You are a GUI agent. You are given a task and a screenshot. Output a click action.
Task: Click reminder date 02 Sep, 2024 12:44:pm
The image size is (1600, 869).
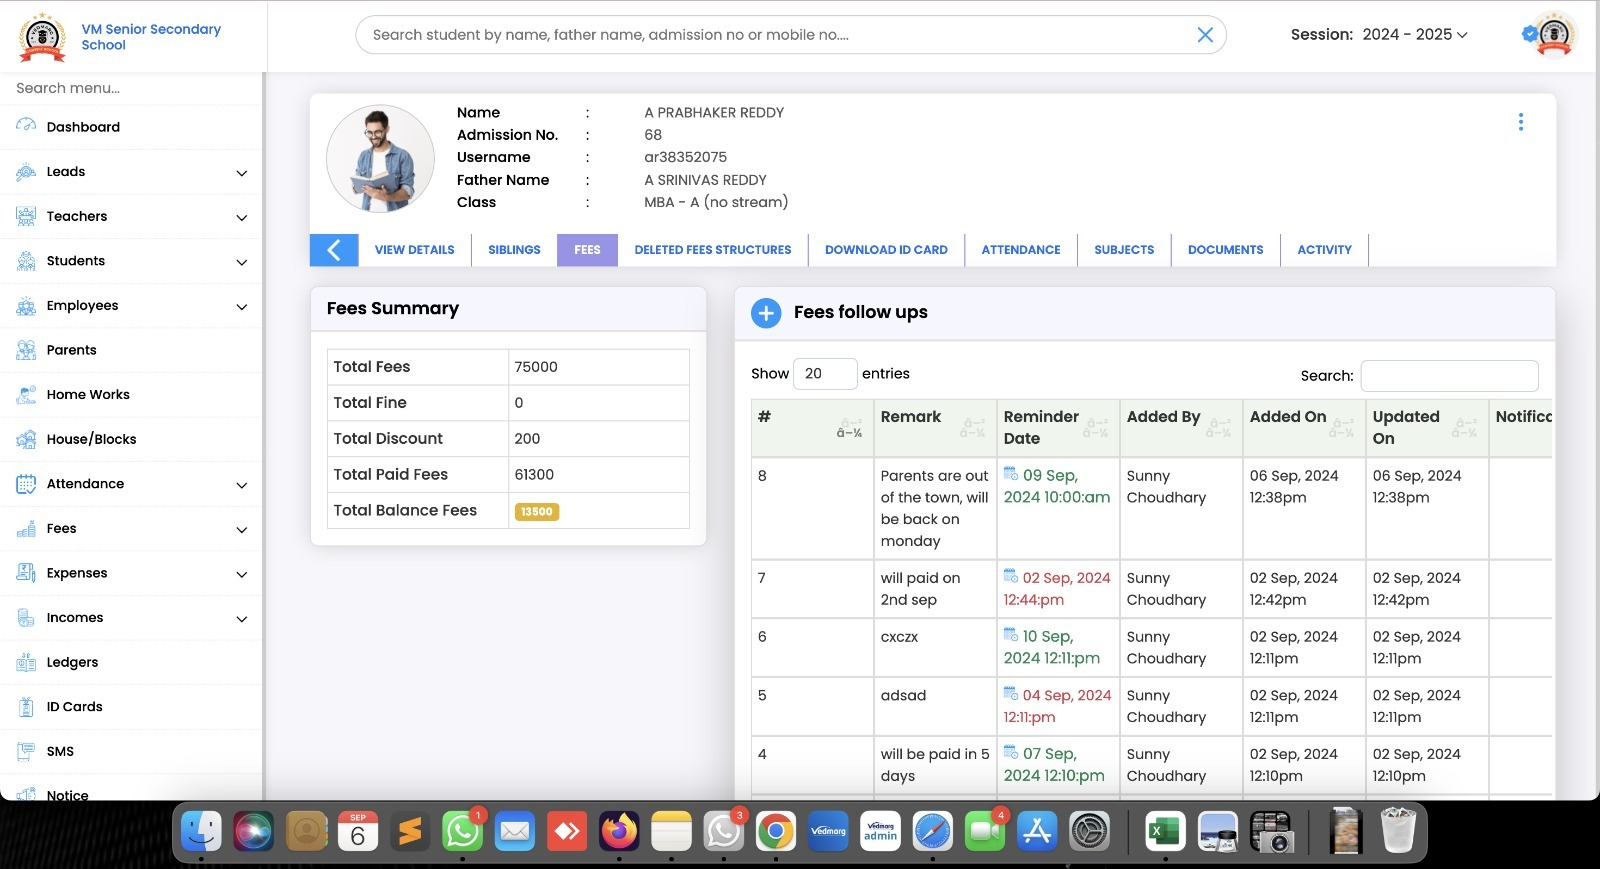point(1057,589)
